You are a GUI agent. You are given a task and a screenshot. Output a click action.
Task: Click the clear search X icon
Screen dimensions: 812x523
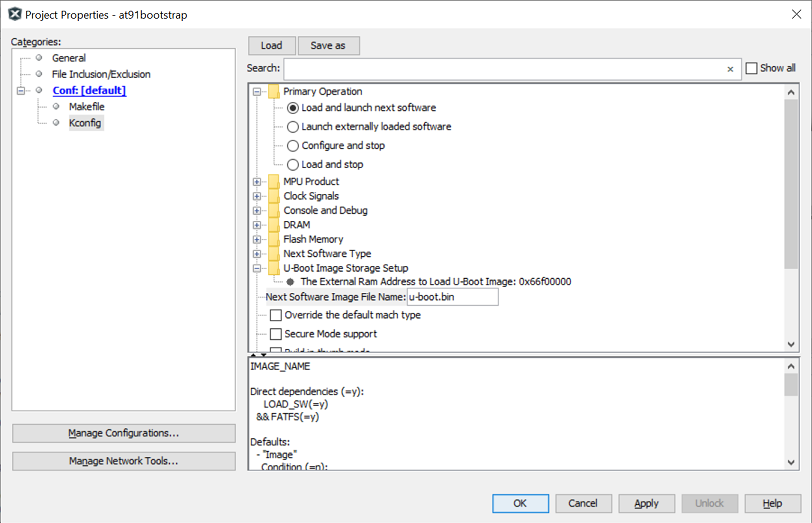pyautogui.click(x=730, y=69)
